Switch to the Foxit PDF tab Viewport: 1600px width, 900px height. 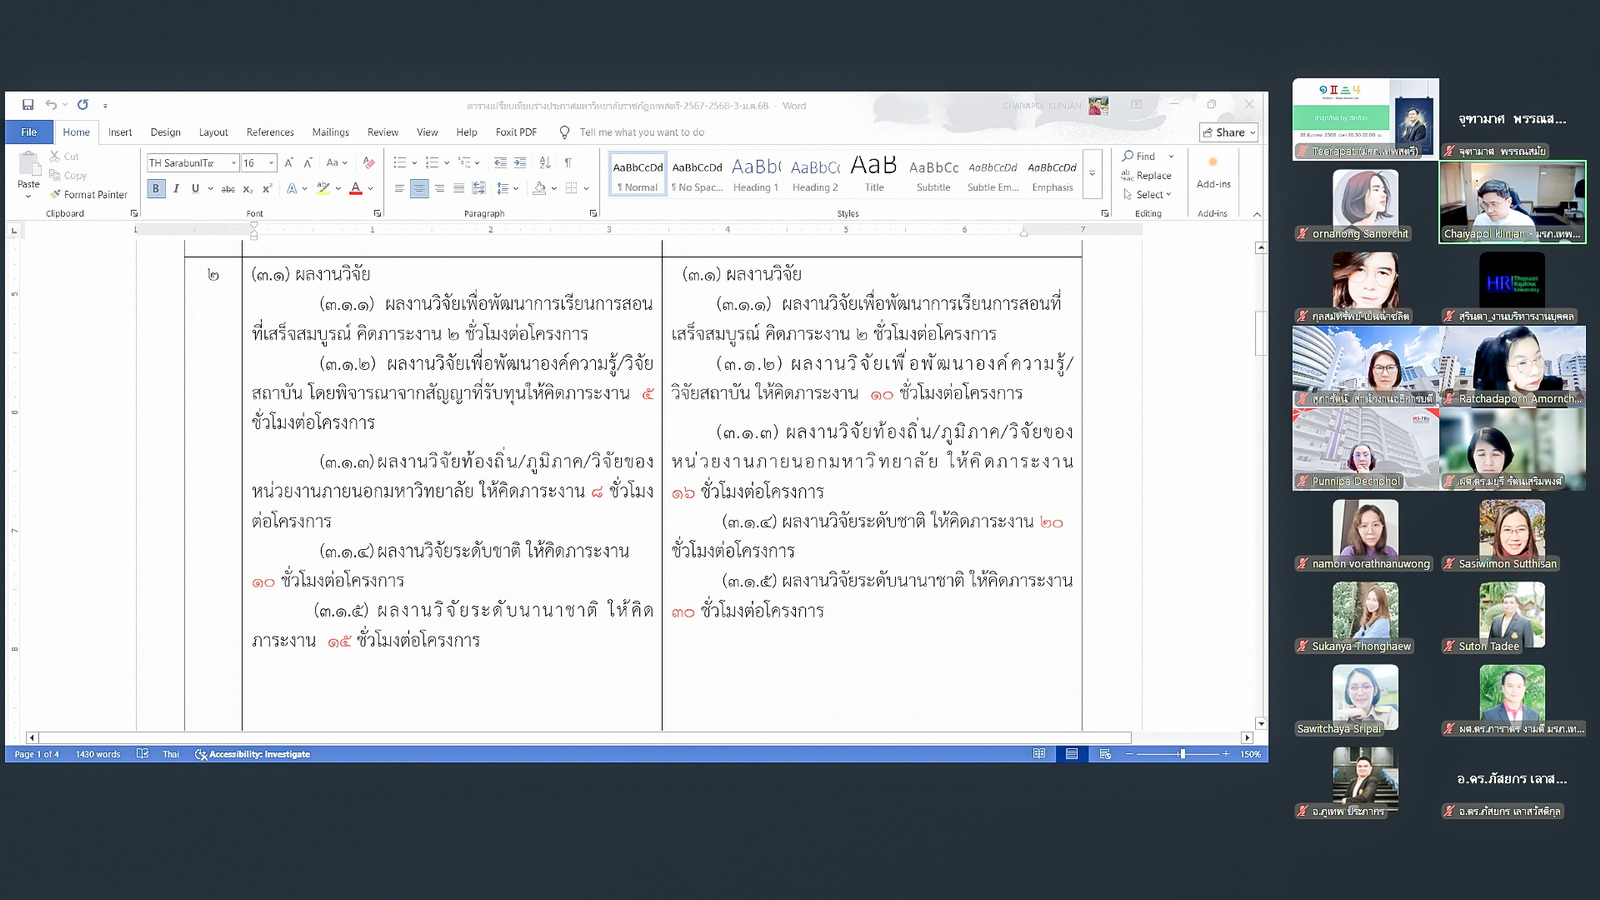516,132
